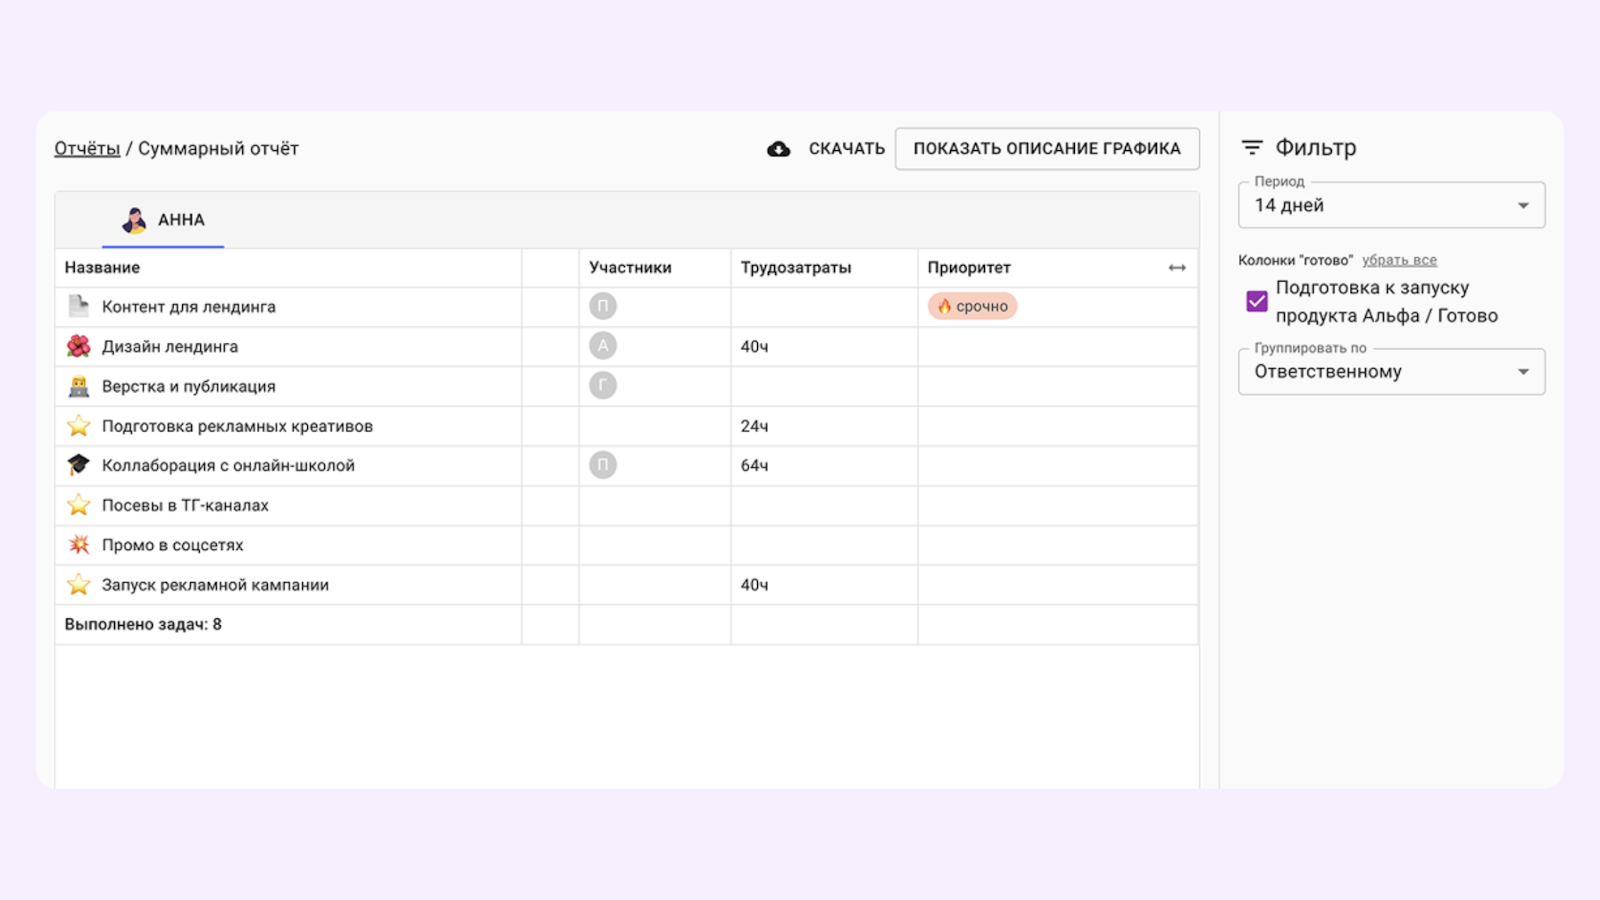Screen dimensions: 1600x900
Task: Open the Запуск рекламной кампании task row
Action: tap(215, 585)
